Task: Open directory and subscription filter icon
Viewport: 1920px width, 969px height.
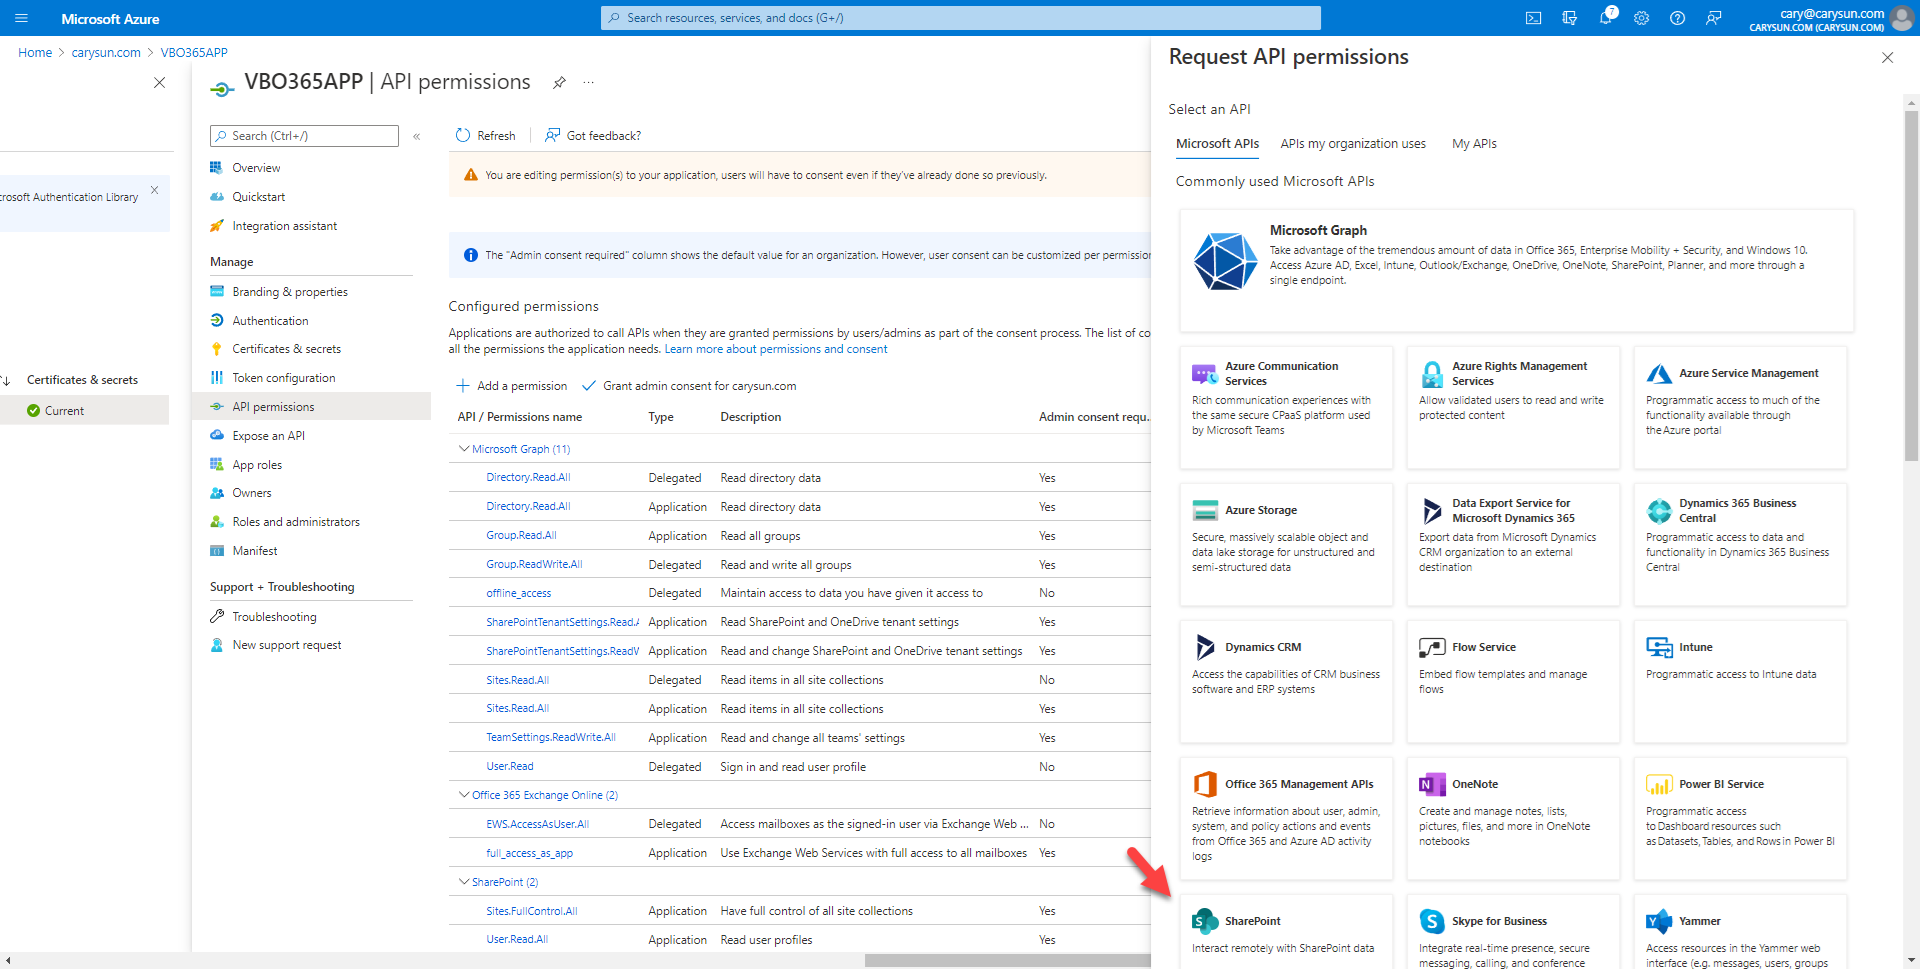Action: (1569, 18)
